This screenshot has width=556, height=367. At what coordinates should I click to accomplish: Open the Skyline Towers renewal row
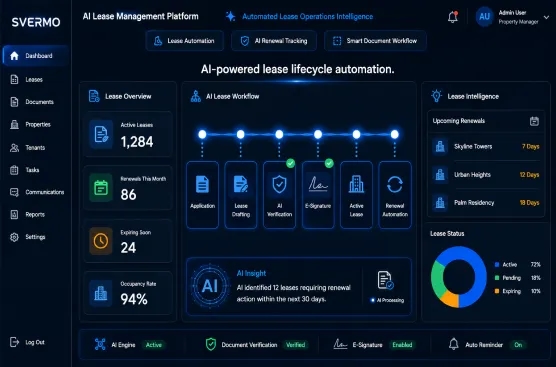point(486,146)
